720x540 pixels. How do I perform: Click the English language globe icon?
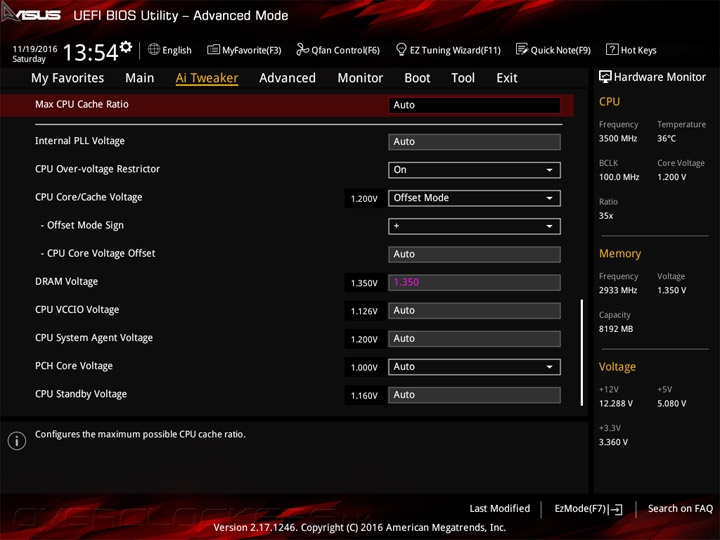click(154, 49)
